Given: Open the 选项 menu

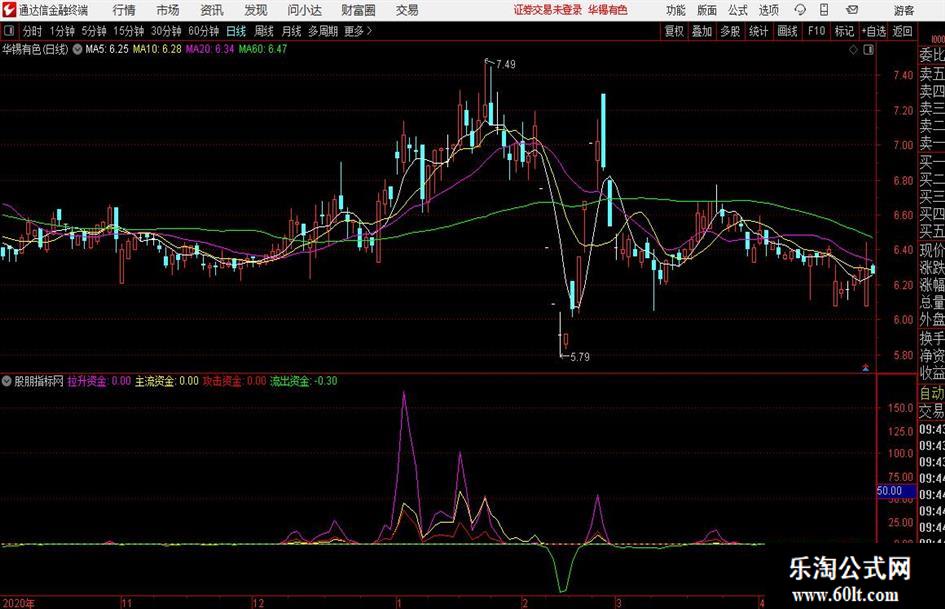Looking at the screenshot, I should (768, 10).
